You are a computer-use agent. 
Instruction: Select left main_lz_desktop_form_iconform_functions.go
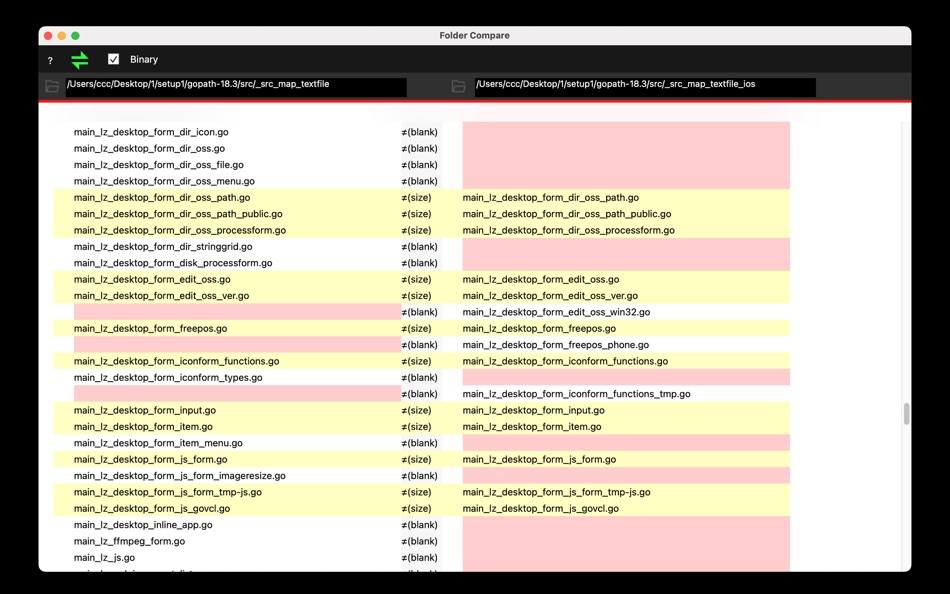click(176, 361)
